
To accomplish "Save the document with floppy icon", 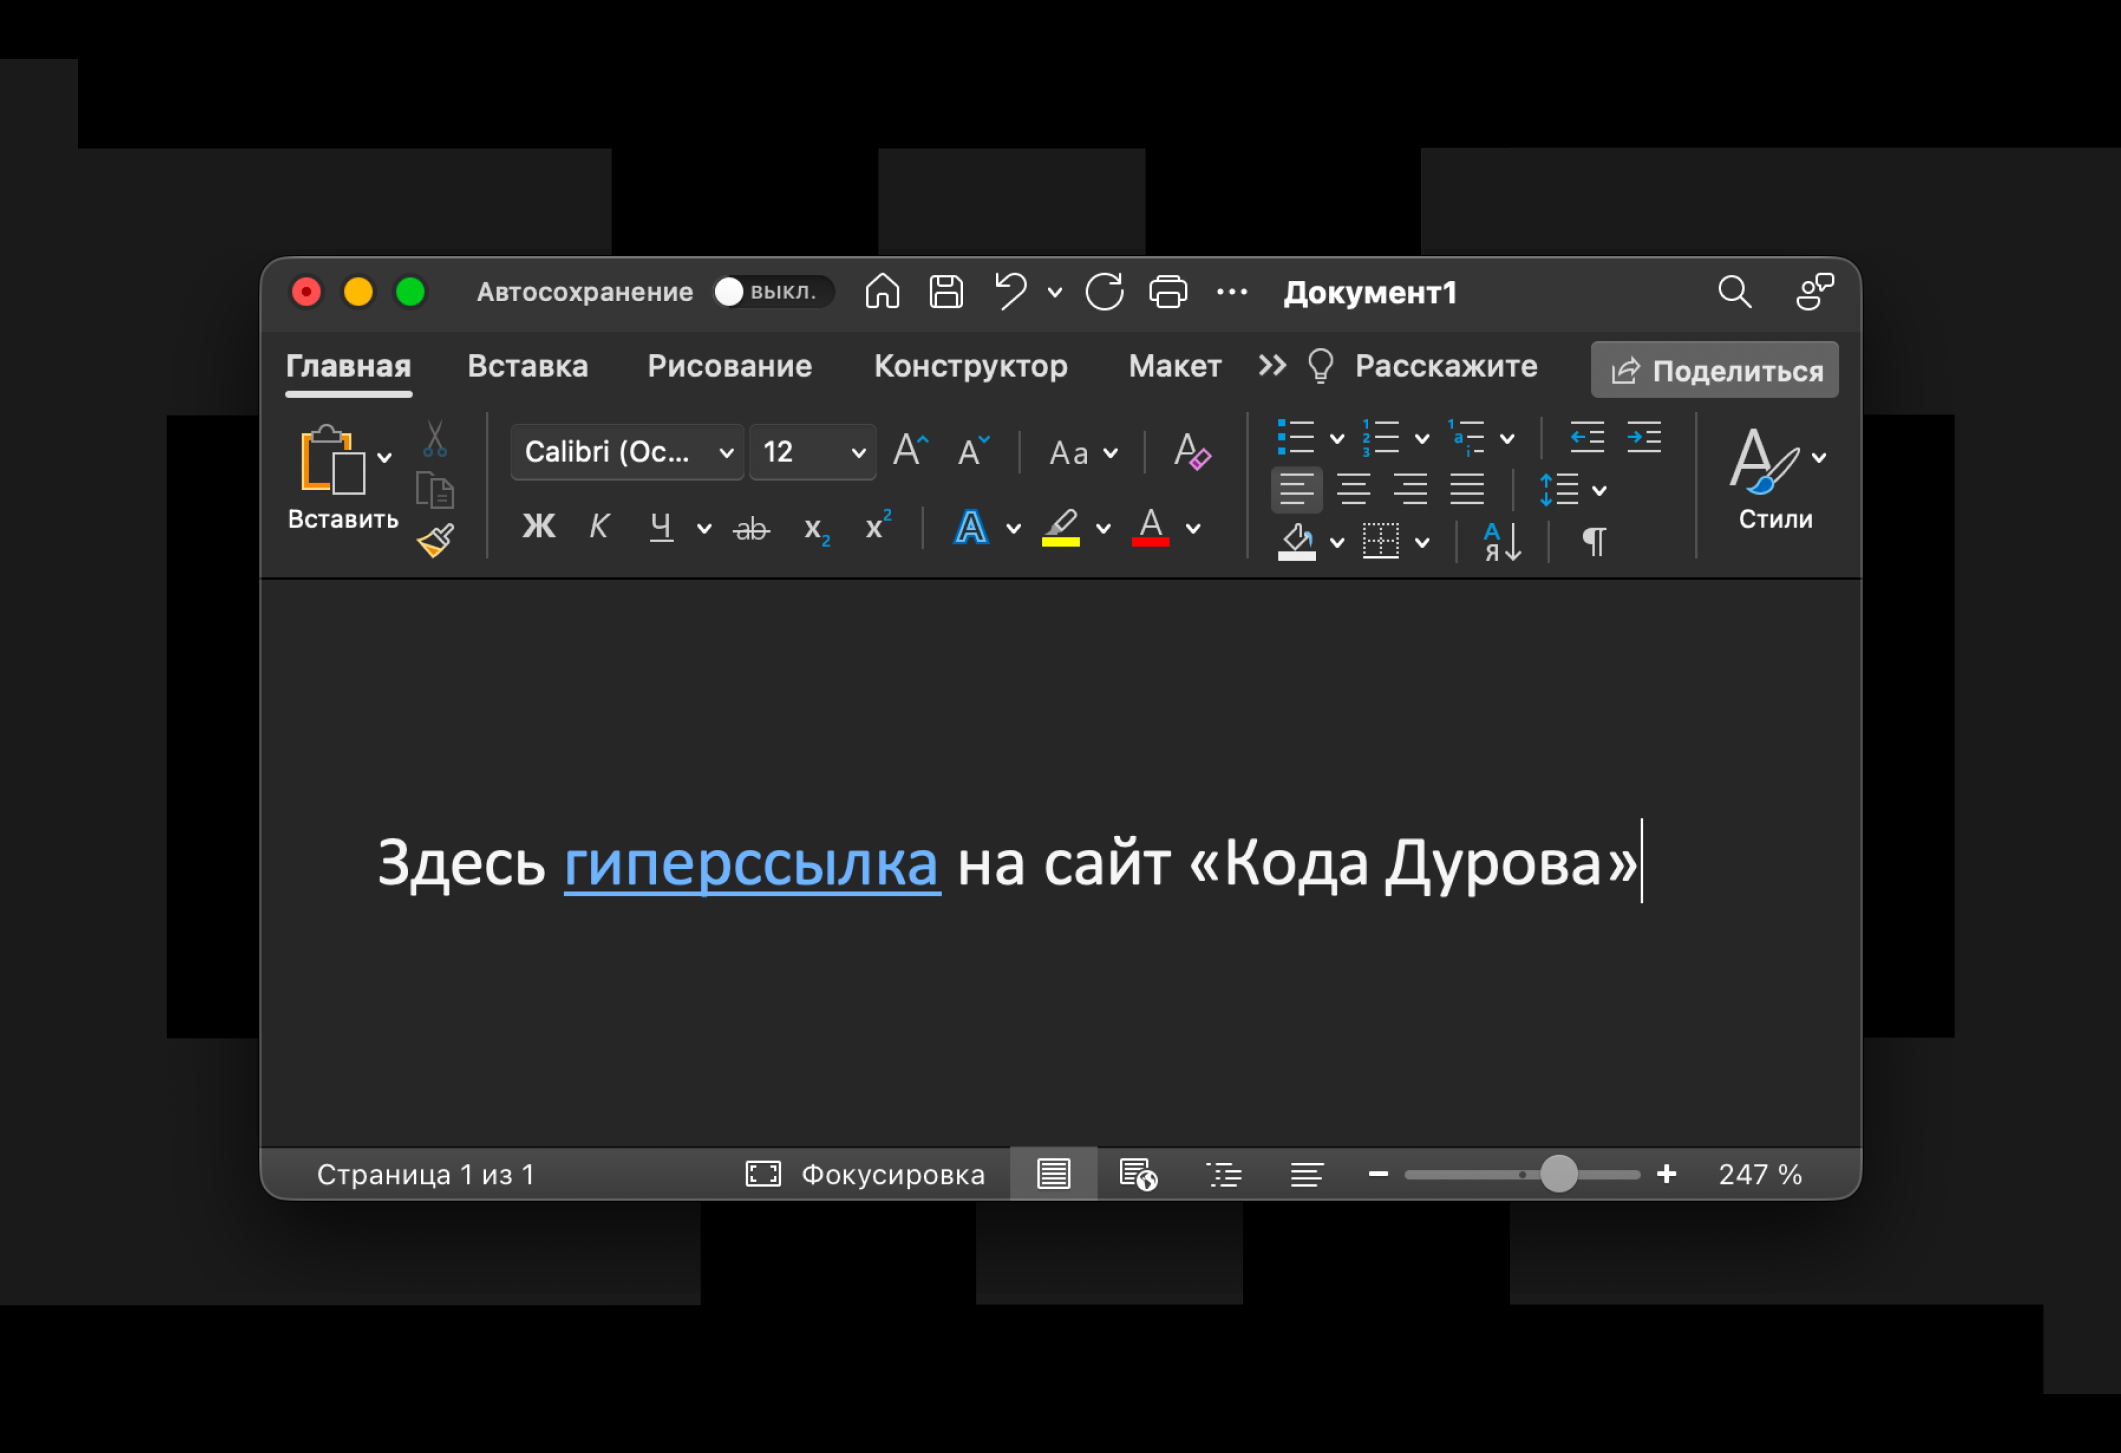I will (946, 292).
